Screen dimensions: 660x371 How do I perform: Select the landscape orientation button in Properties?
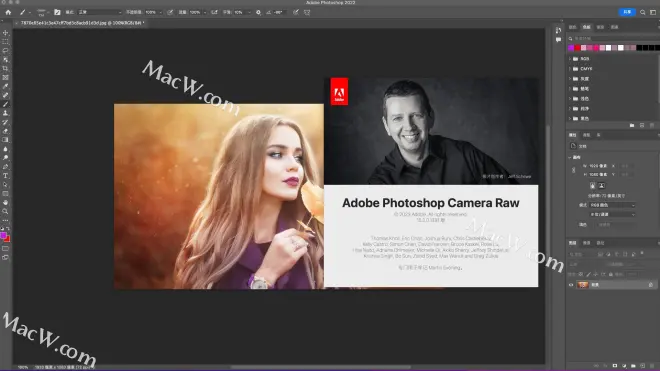(602, 186)
